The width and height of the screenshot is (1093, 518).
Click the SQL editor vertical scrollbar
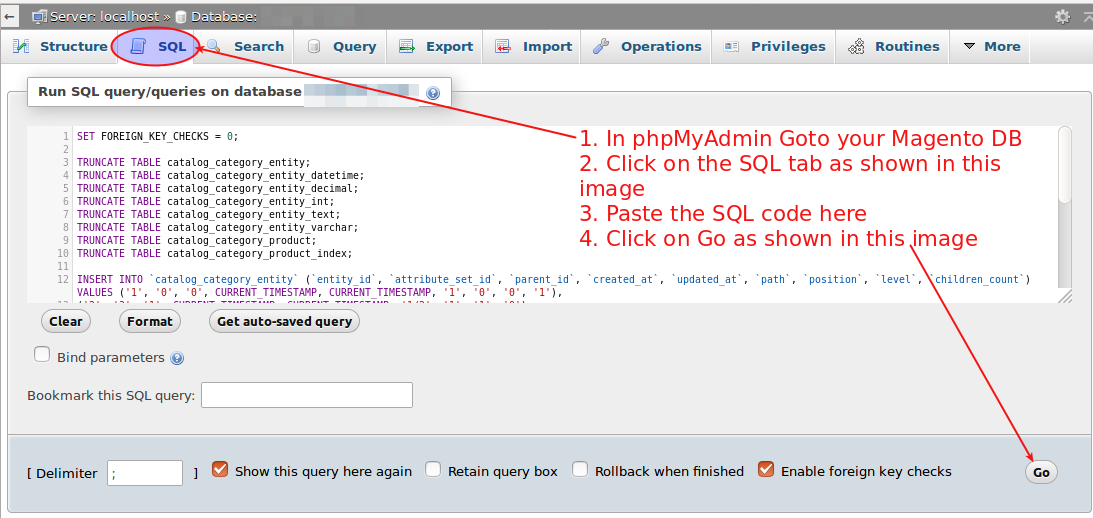pyautogui.click(x=1064, y=165)
